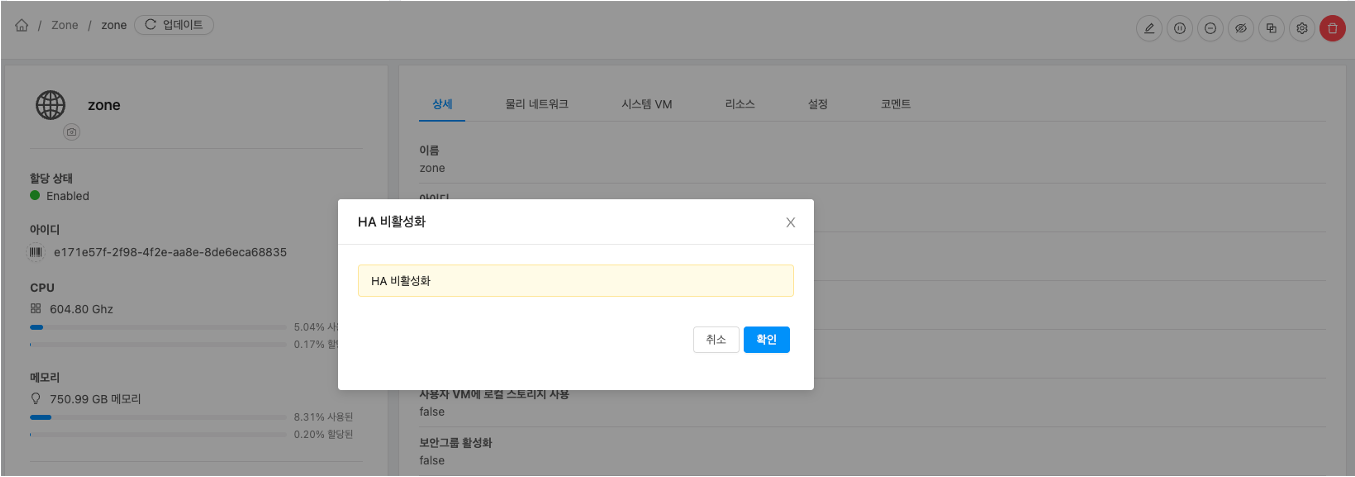Switch to the 물리 네트워크 tab

[x=537, y=104]
